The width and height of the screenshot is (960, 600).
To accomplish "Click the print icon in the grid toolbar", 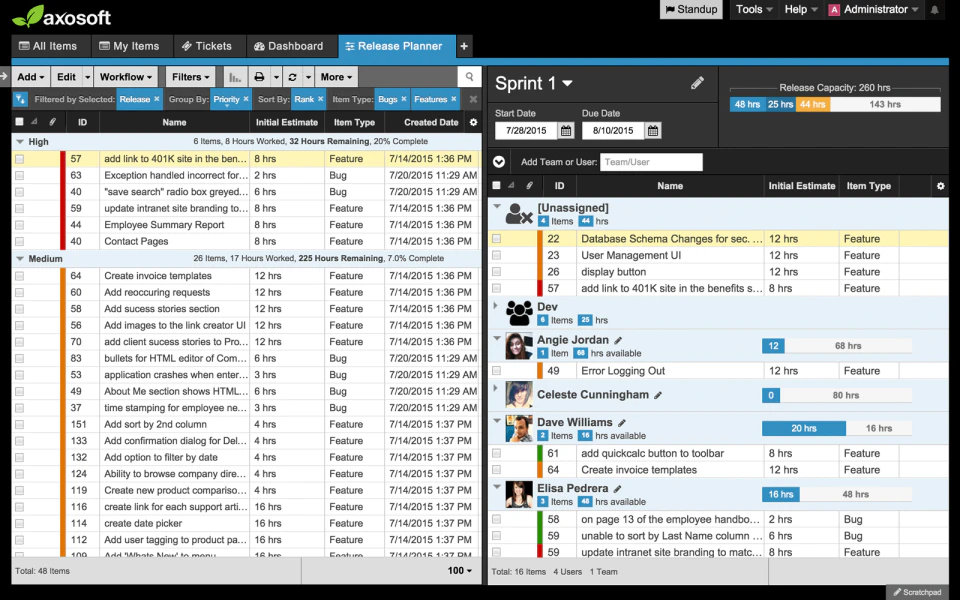I will [260, 77].
